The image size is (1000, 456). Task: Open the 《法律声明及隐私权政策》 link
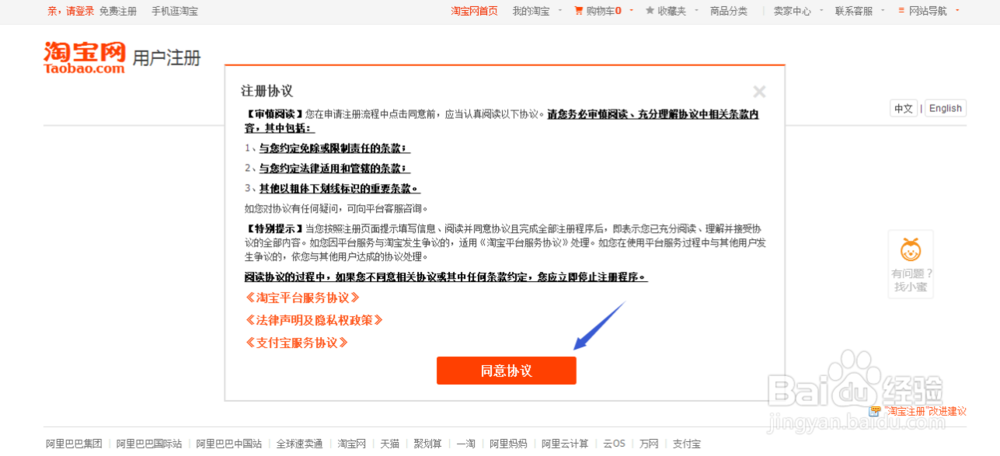point(314,320)
